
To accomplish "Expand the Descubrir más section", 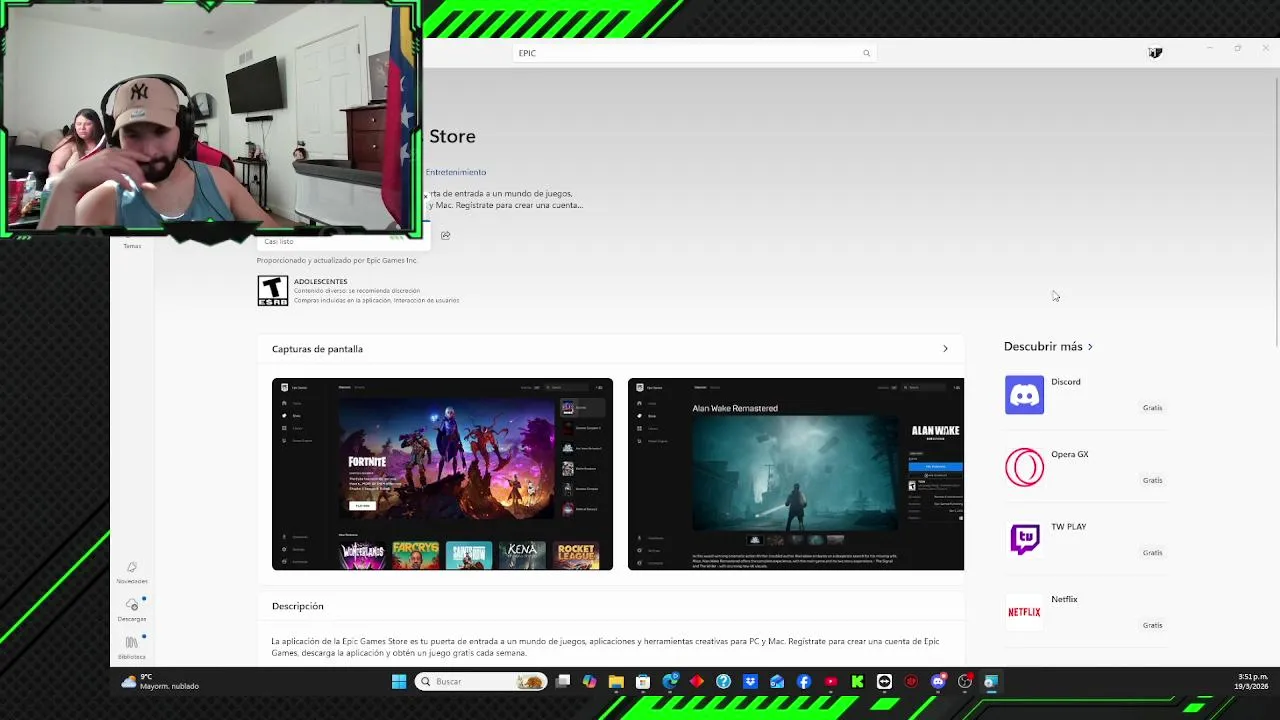I will tap(1048, 346).
